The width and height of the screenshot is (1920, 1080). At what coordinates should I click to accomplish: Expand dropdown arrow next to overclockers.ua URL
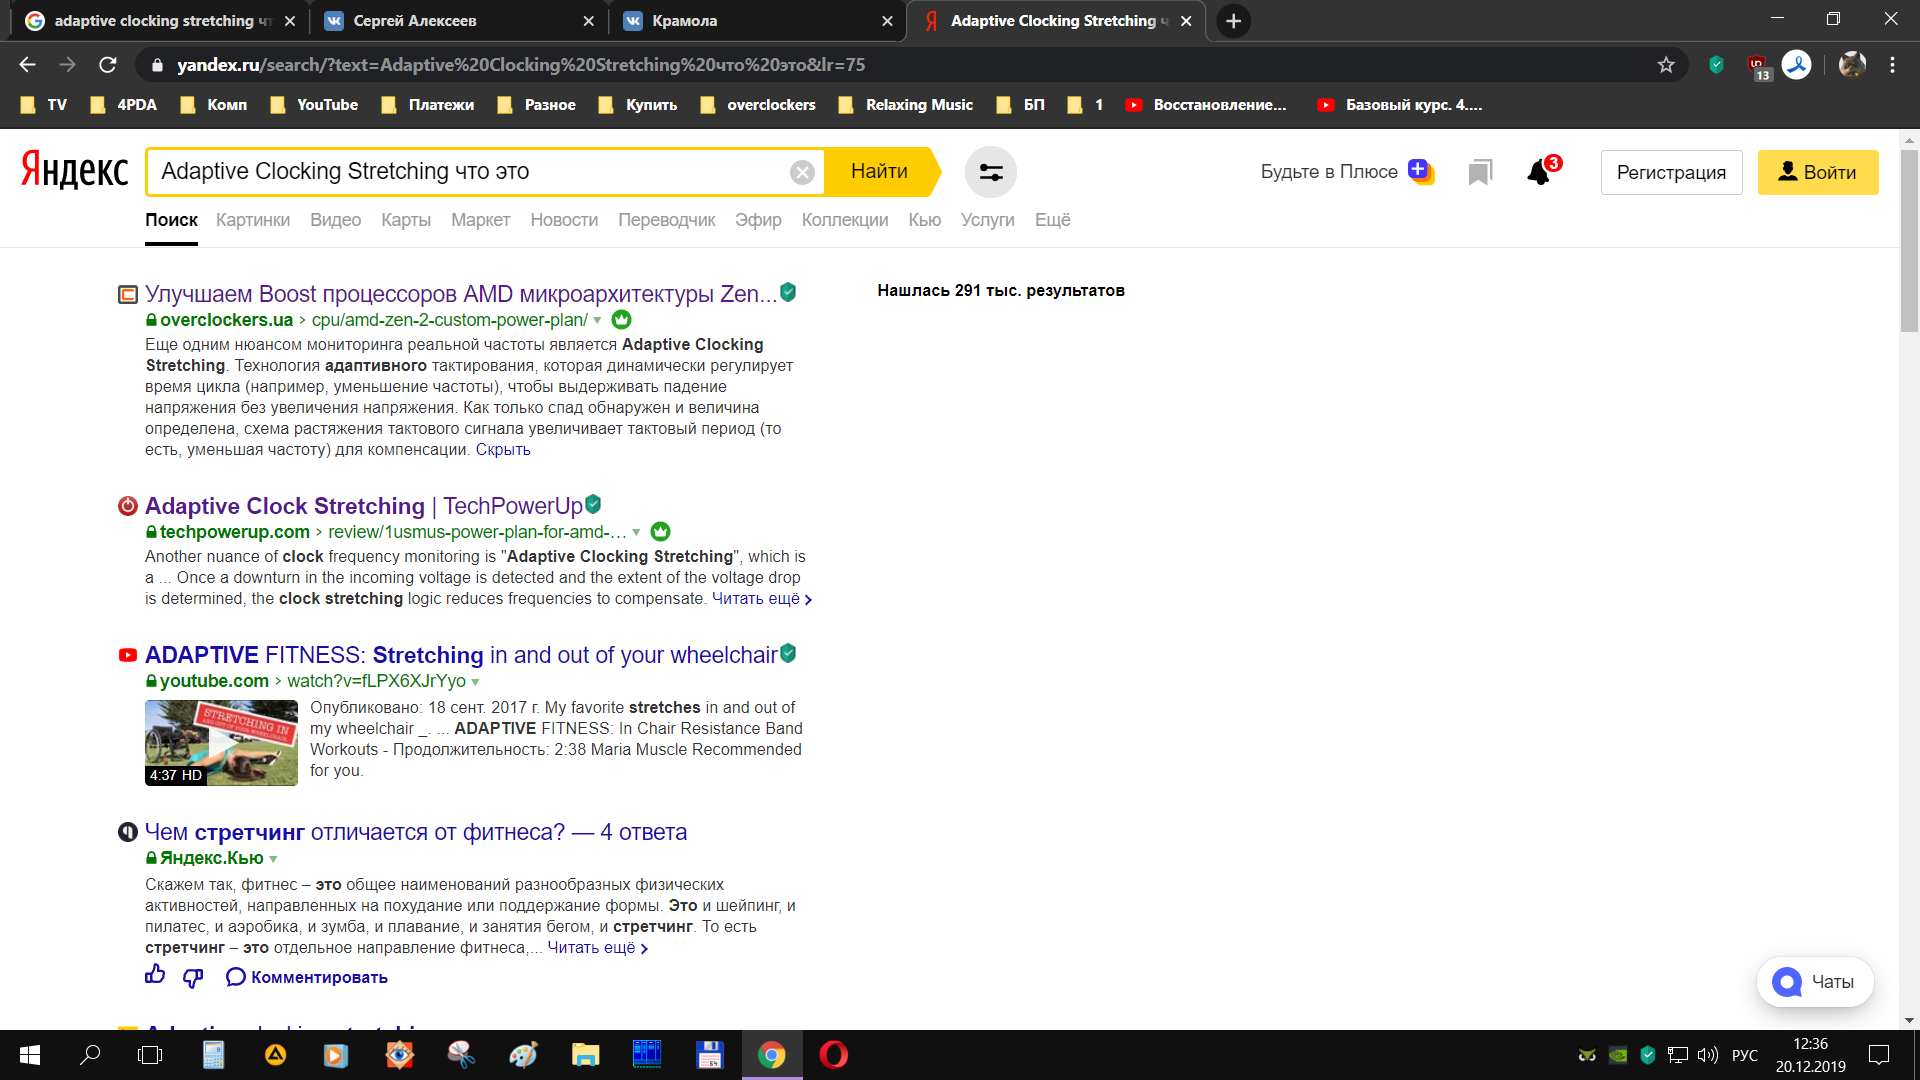coord(598,320)
